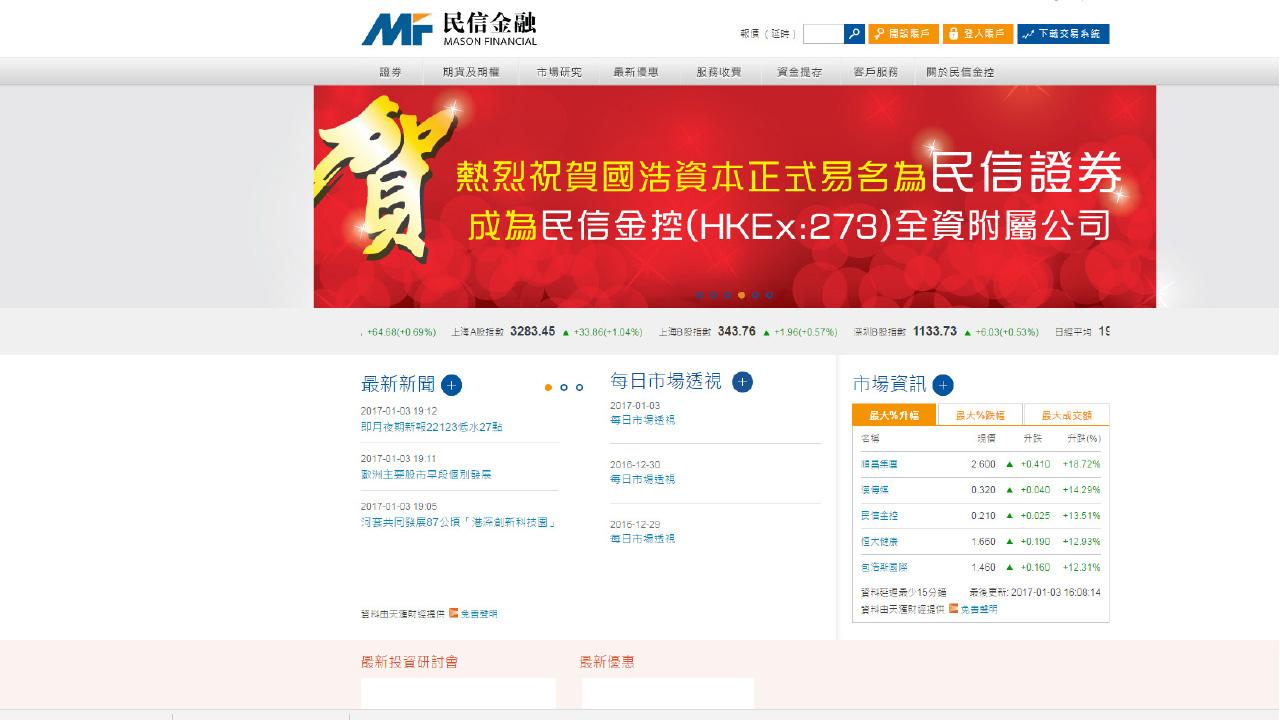Select the first banner carousel dot
Viewport: 1280px width, 720px height.
click(699, 295)
